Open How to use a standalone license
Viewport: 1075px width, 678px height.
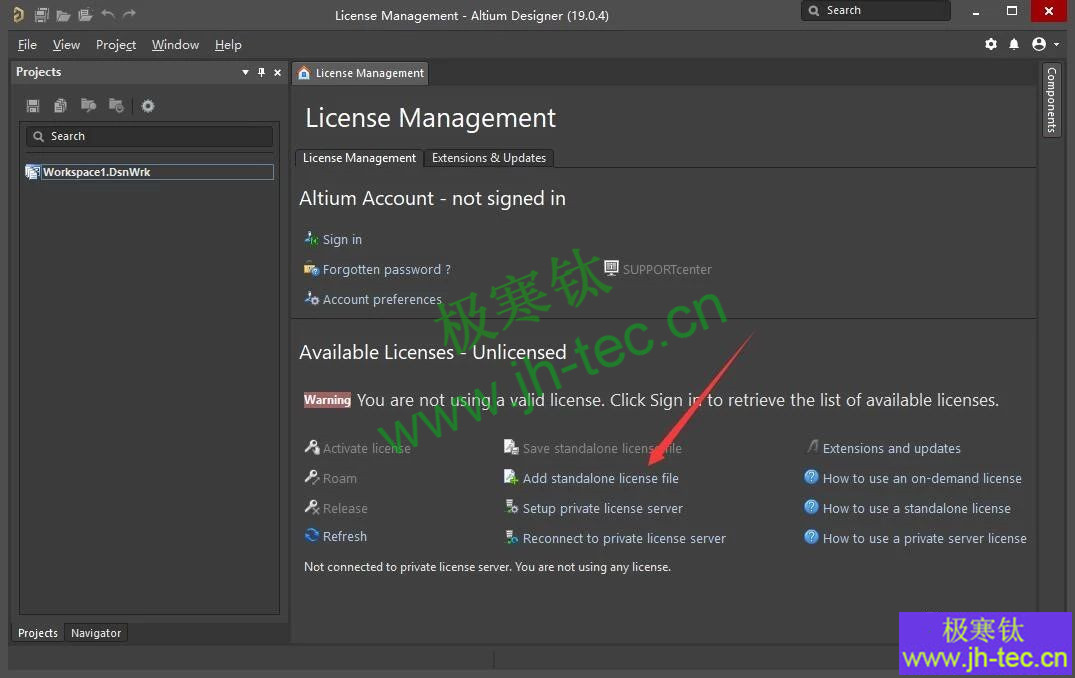[x=917, y=509]
